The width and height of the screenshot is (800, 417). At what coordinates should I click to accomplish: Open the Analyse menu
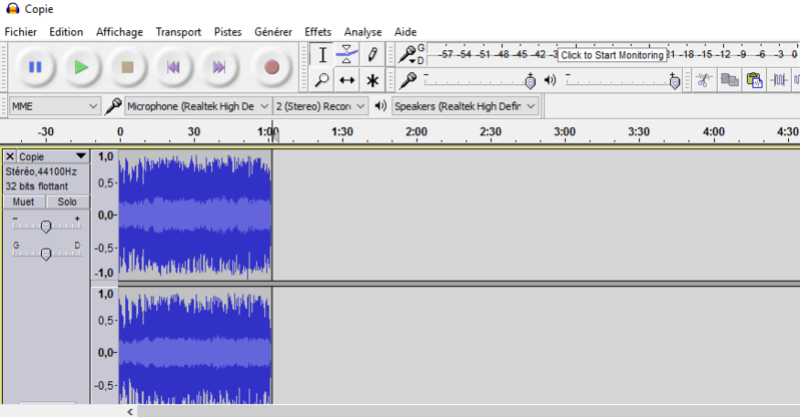[x=363, y=32]
